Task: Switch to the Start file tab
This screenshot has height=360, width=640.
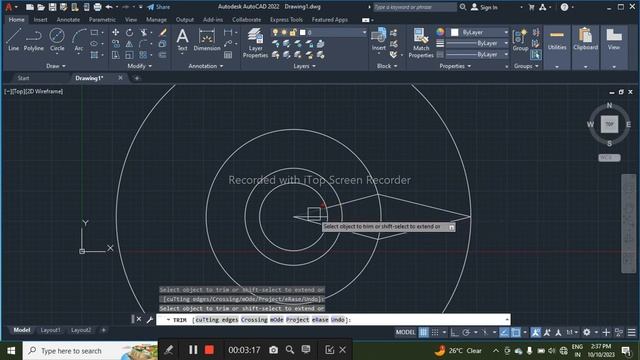Action: pos(23,78)
